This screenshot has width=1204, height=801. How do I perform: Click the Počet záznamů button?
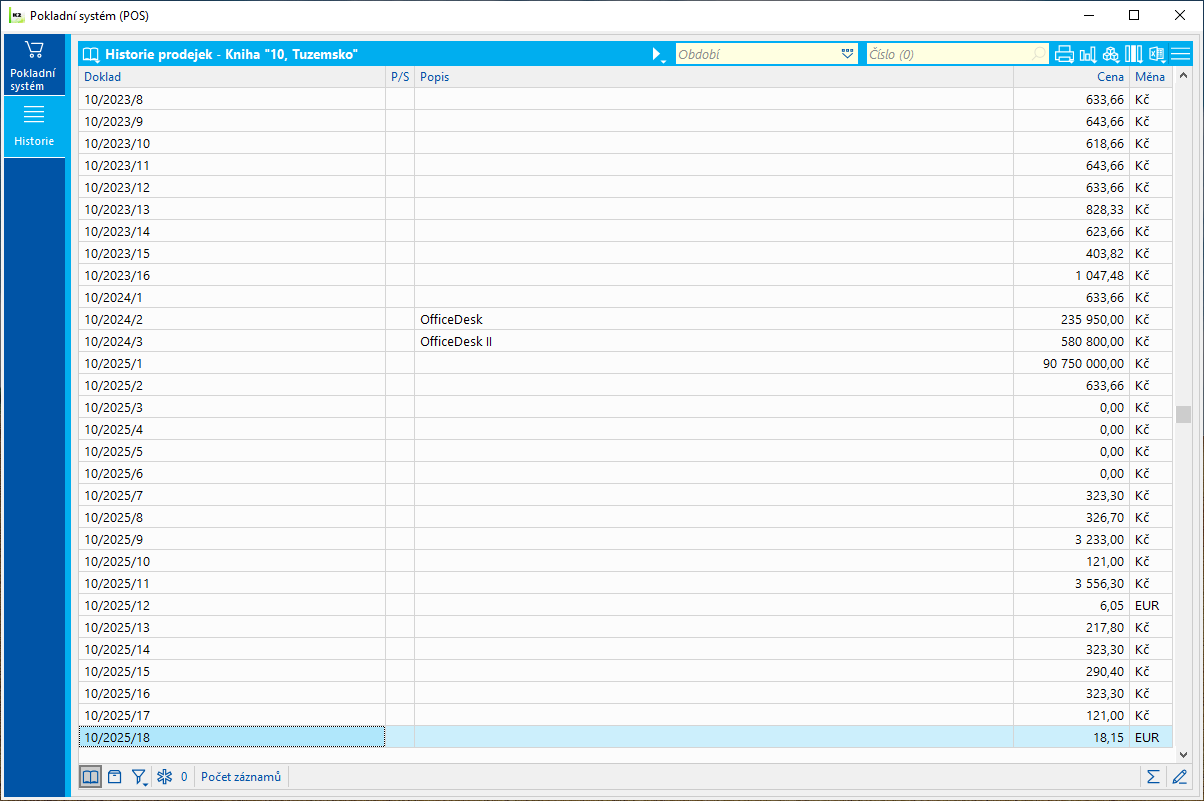[241, 776]
